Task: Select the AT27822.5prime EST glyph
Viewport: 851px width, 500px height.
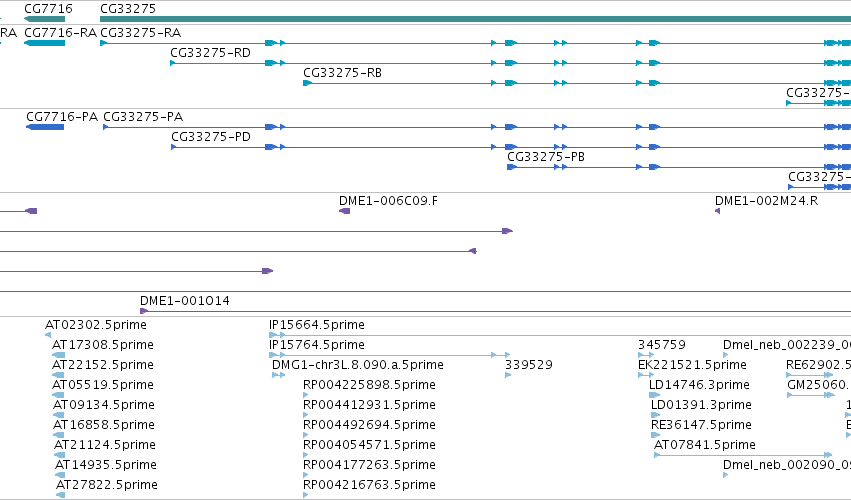Action: [60, 495]
